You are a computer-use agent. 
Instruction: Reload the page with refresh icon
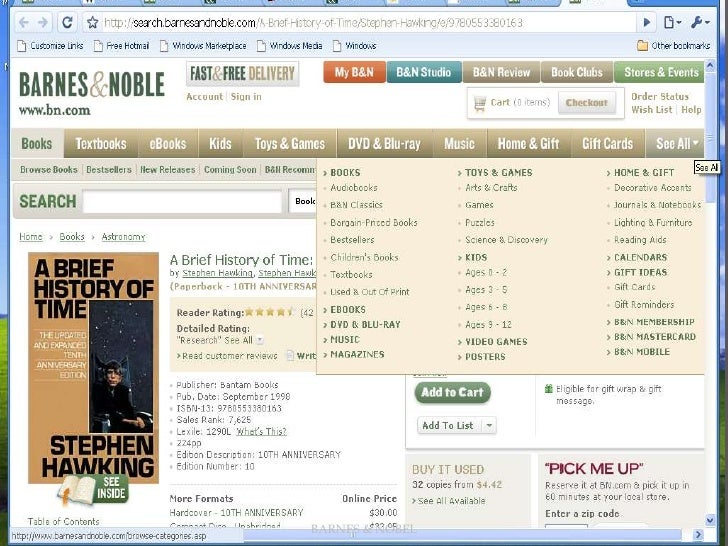67,22
